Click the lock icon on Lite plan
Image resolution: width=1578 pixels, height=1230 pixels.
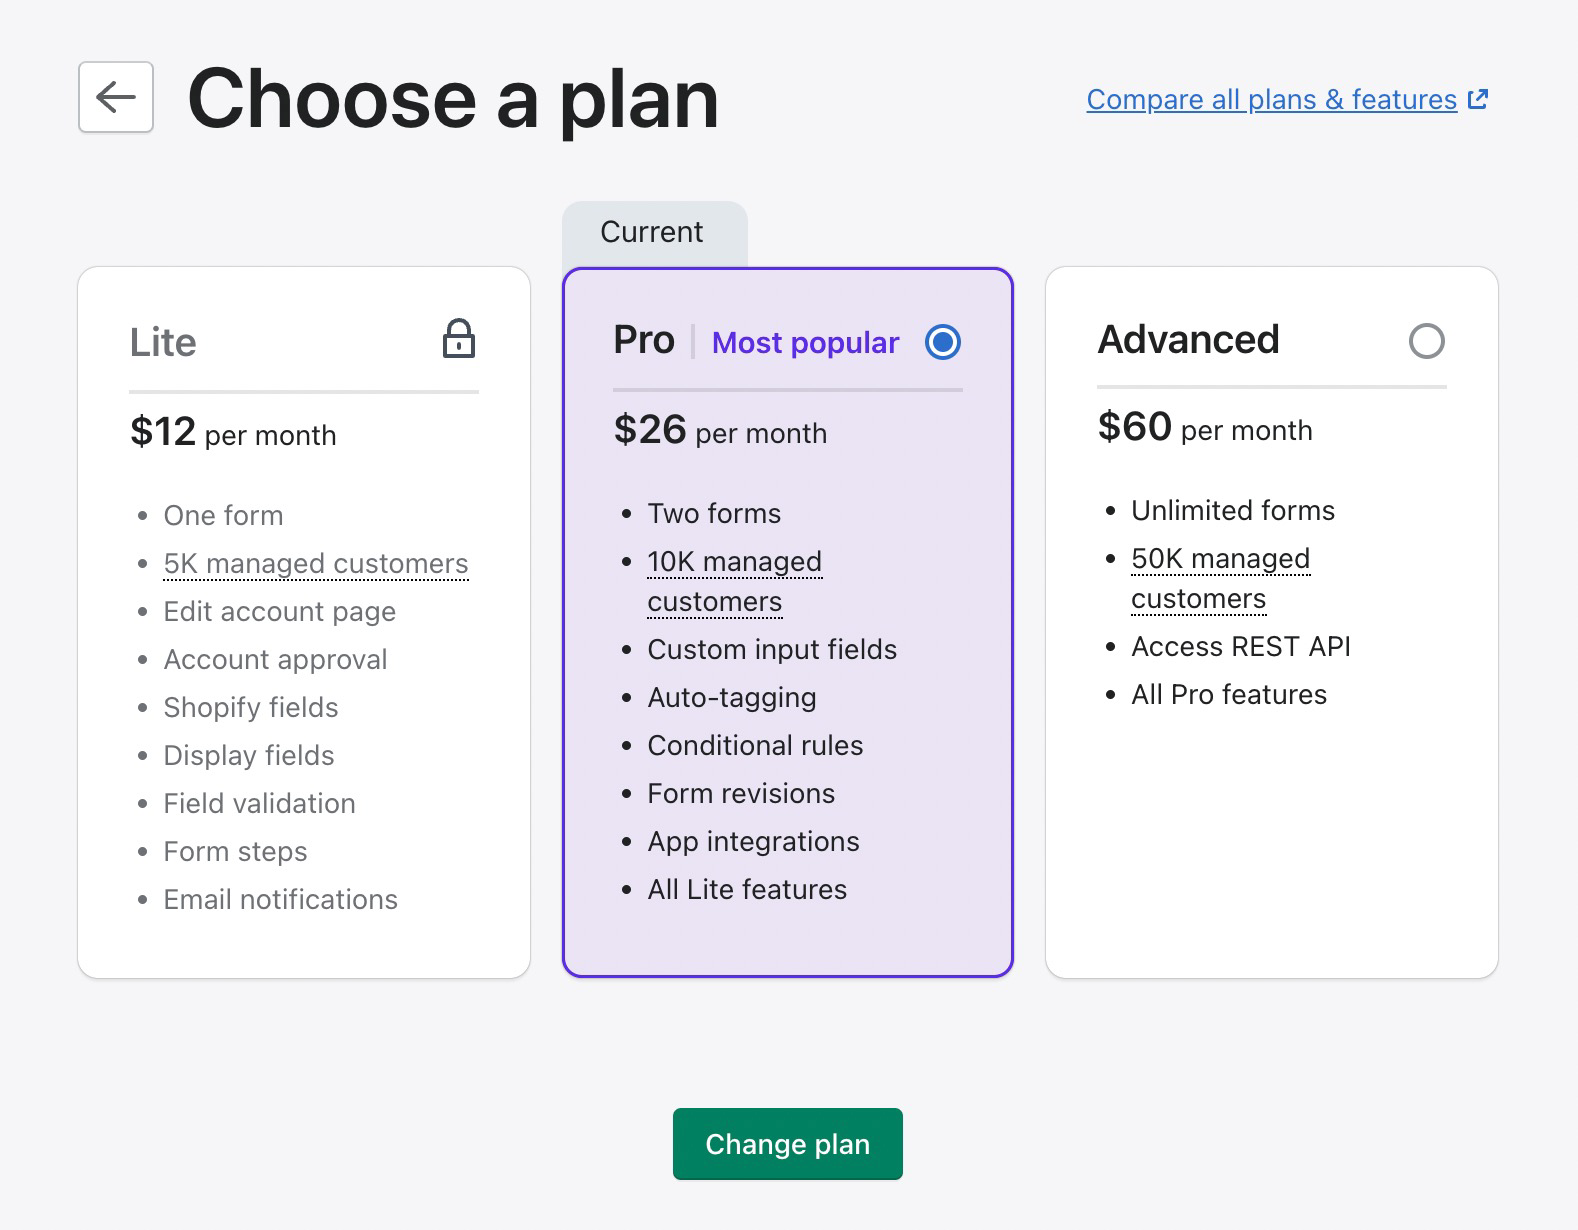click(459, 339)
